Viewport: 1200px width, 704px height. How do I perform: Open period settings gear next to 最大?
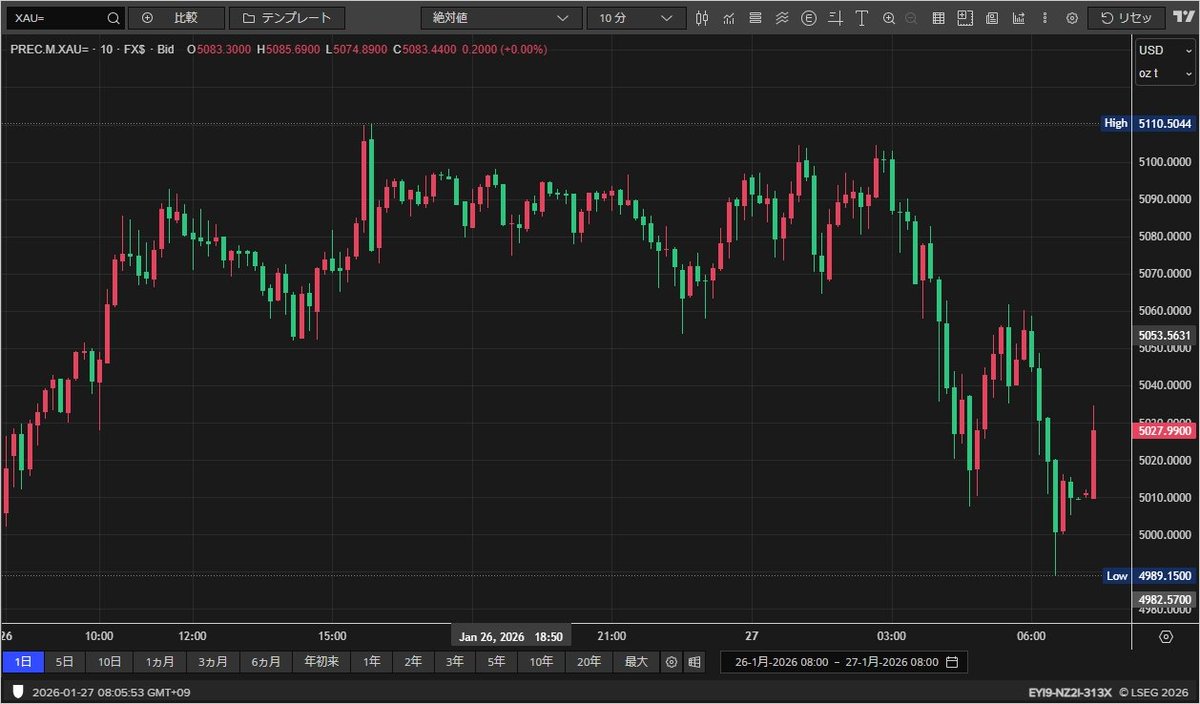coord(671,662)
